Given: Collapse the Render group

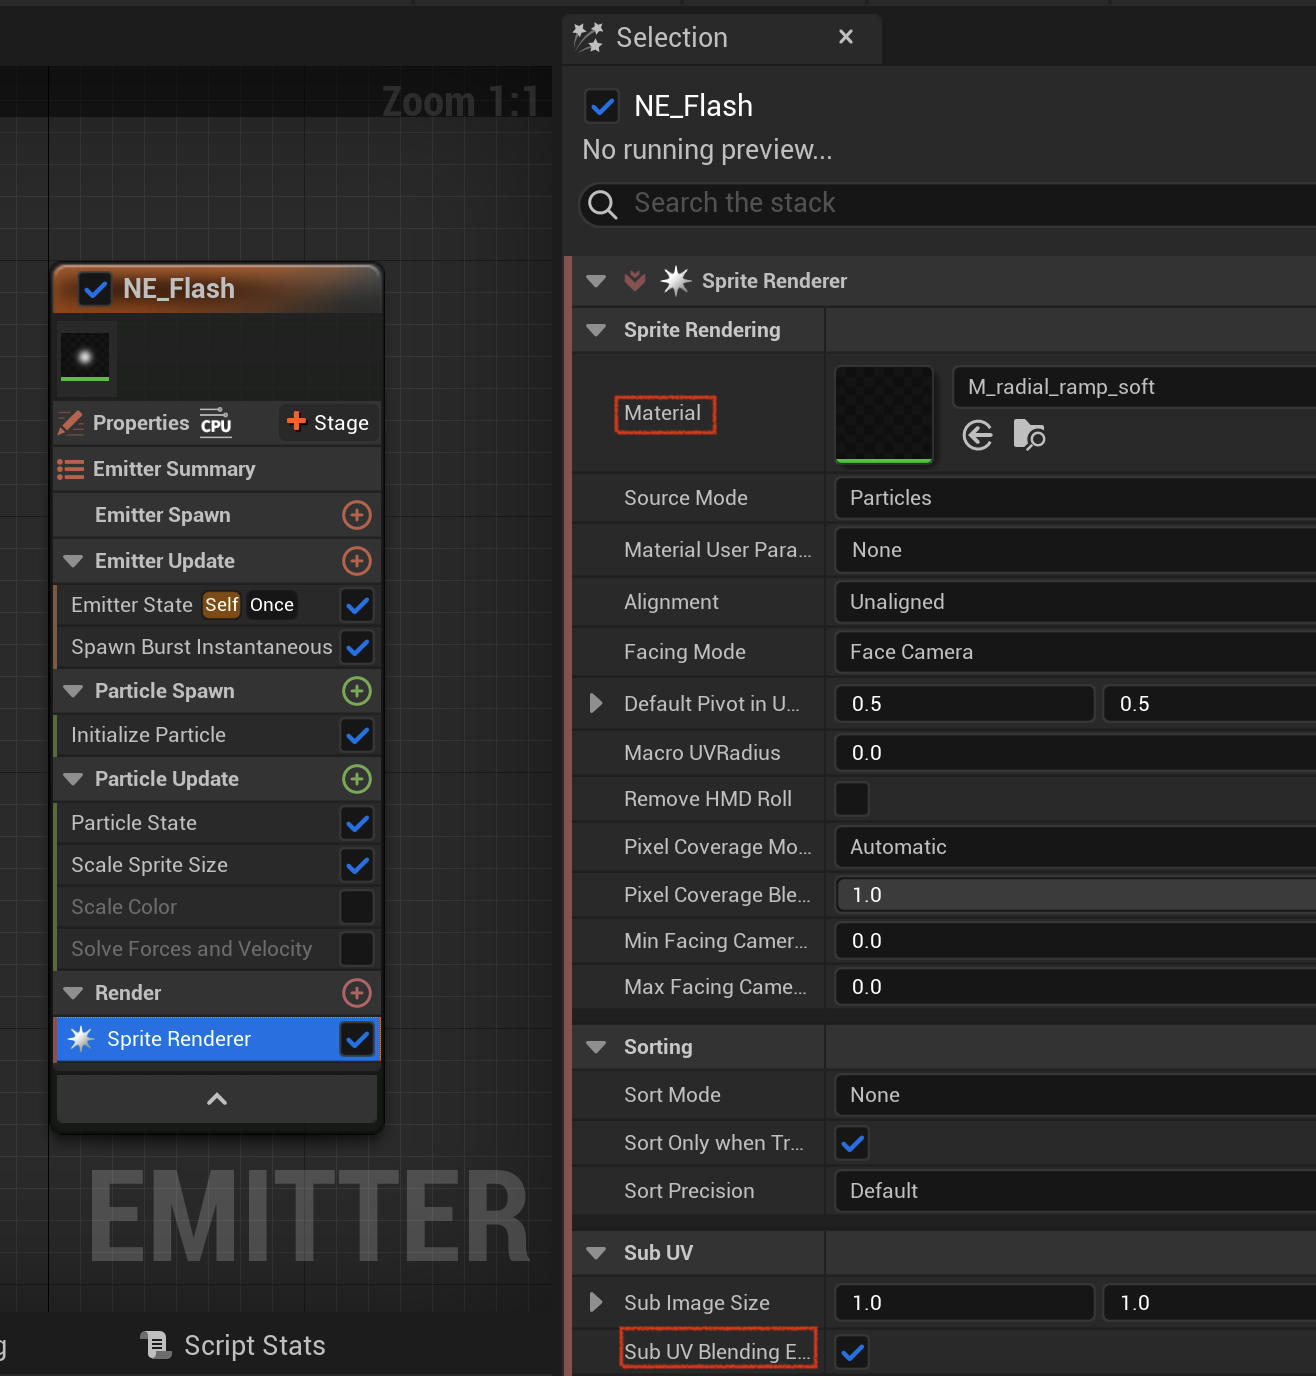Looking at the screenshot, I should [x=73, y=993].
